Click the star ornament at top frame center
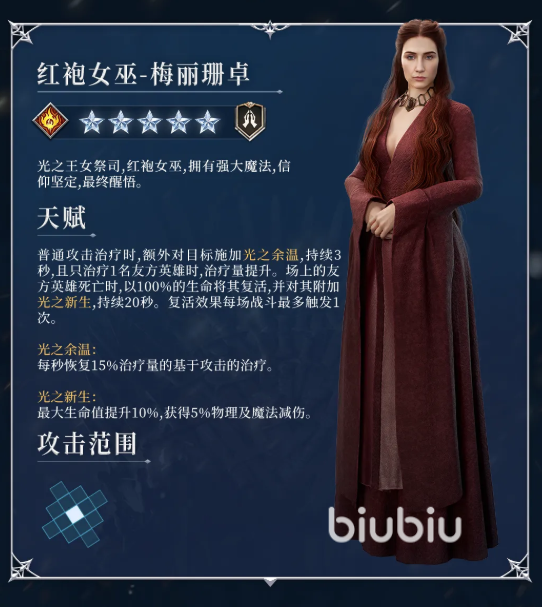The width and height of the screenshot is (542, 607). tap(270, 27)
